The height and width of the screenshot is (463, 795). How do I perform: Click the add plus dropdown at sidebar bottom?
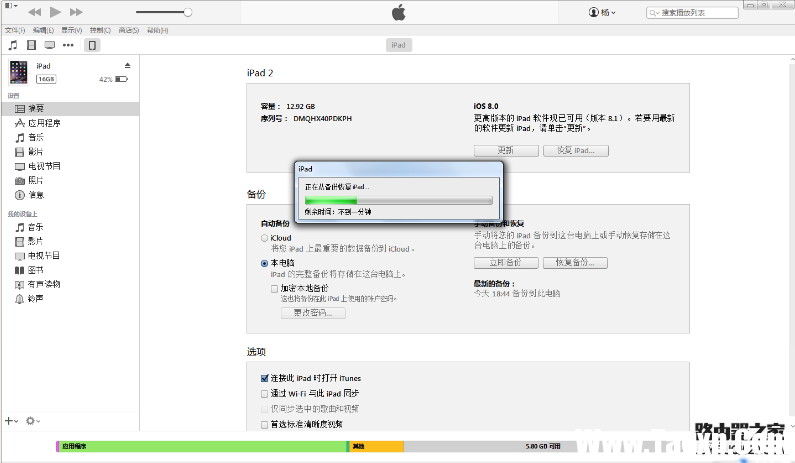pos(12,421)
